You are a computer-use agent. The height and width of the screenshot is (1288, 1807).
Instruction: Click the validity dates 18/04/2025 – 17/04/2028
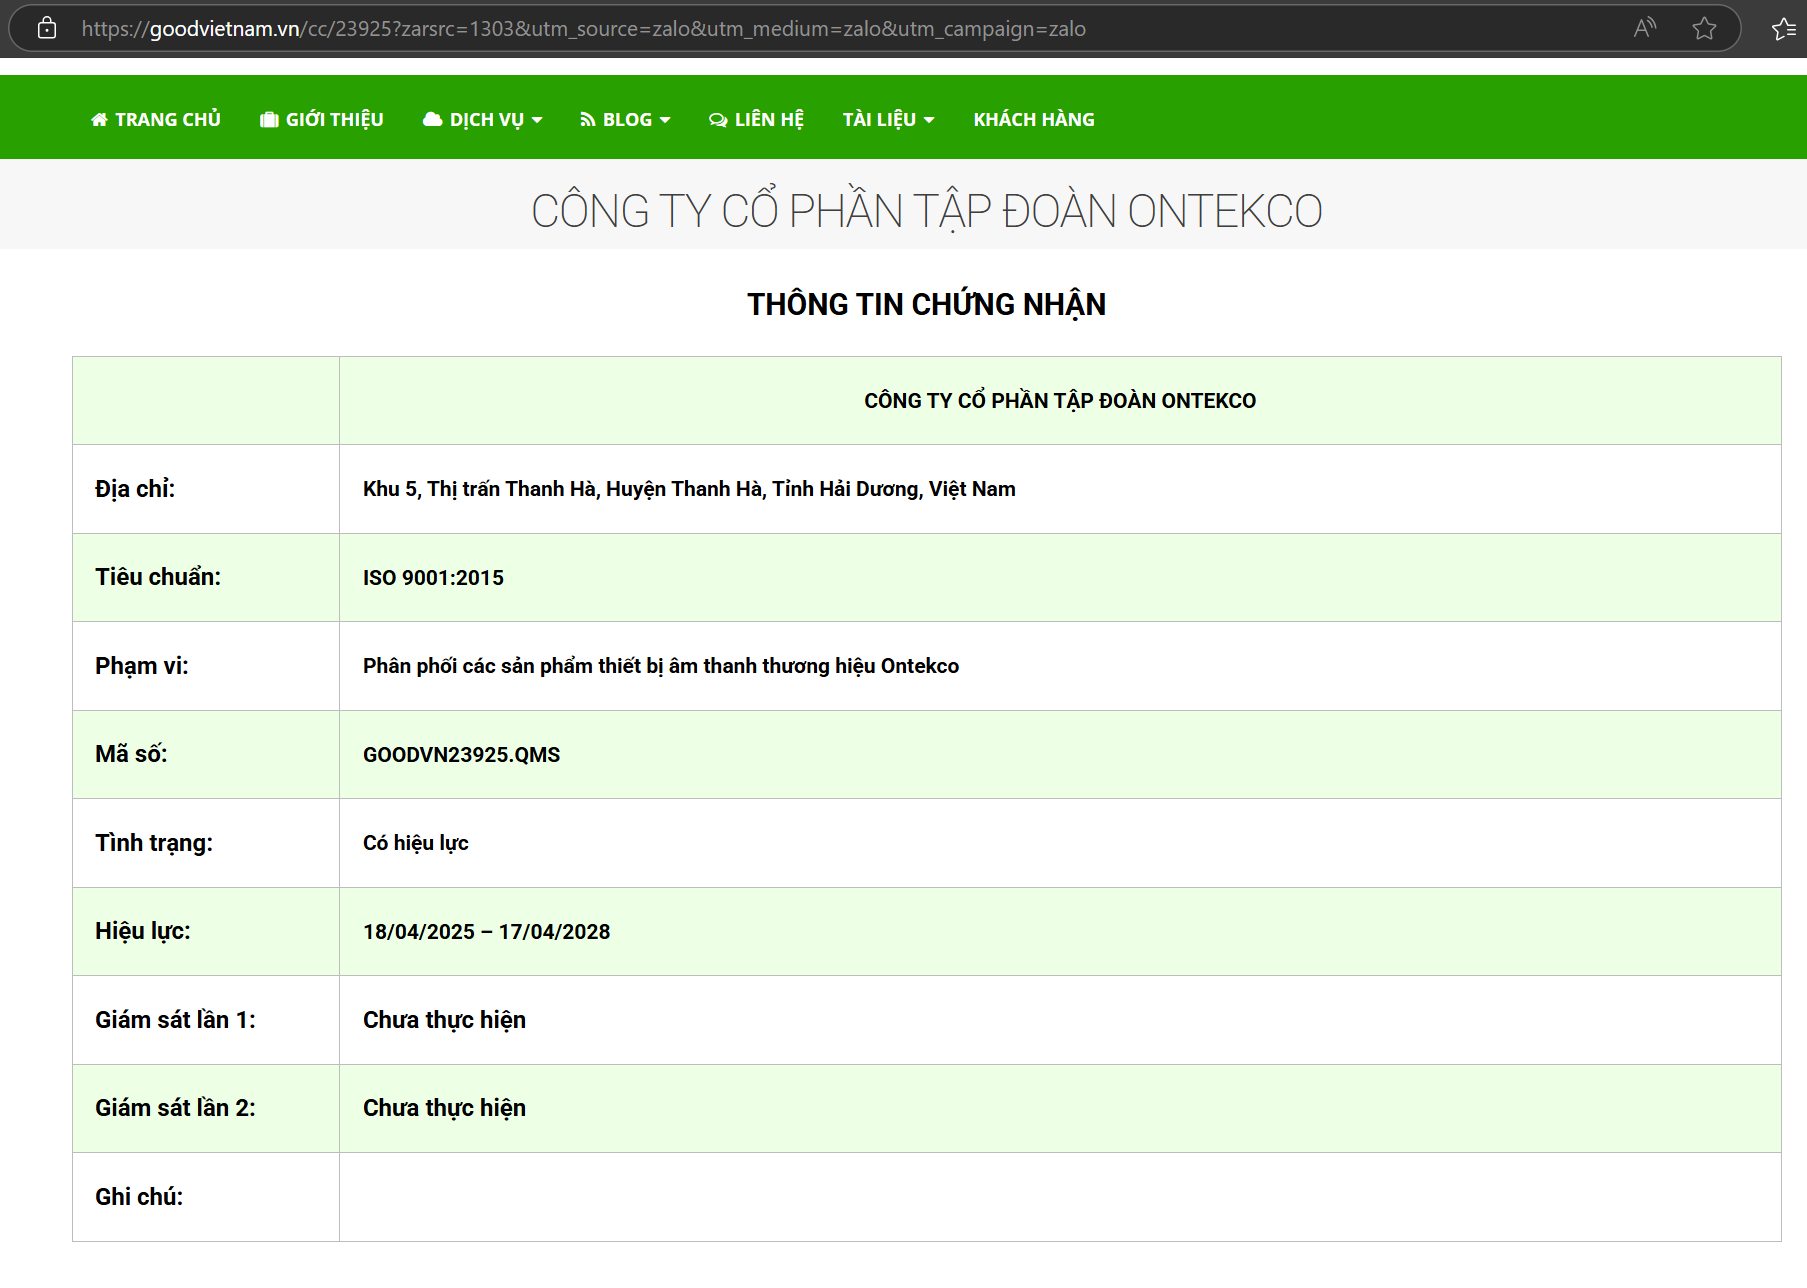pos(486,932)
